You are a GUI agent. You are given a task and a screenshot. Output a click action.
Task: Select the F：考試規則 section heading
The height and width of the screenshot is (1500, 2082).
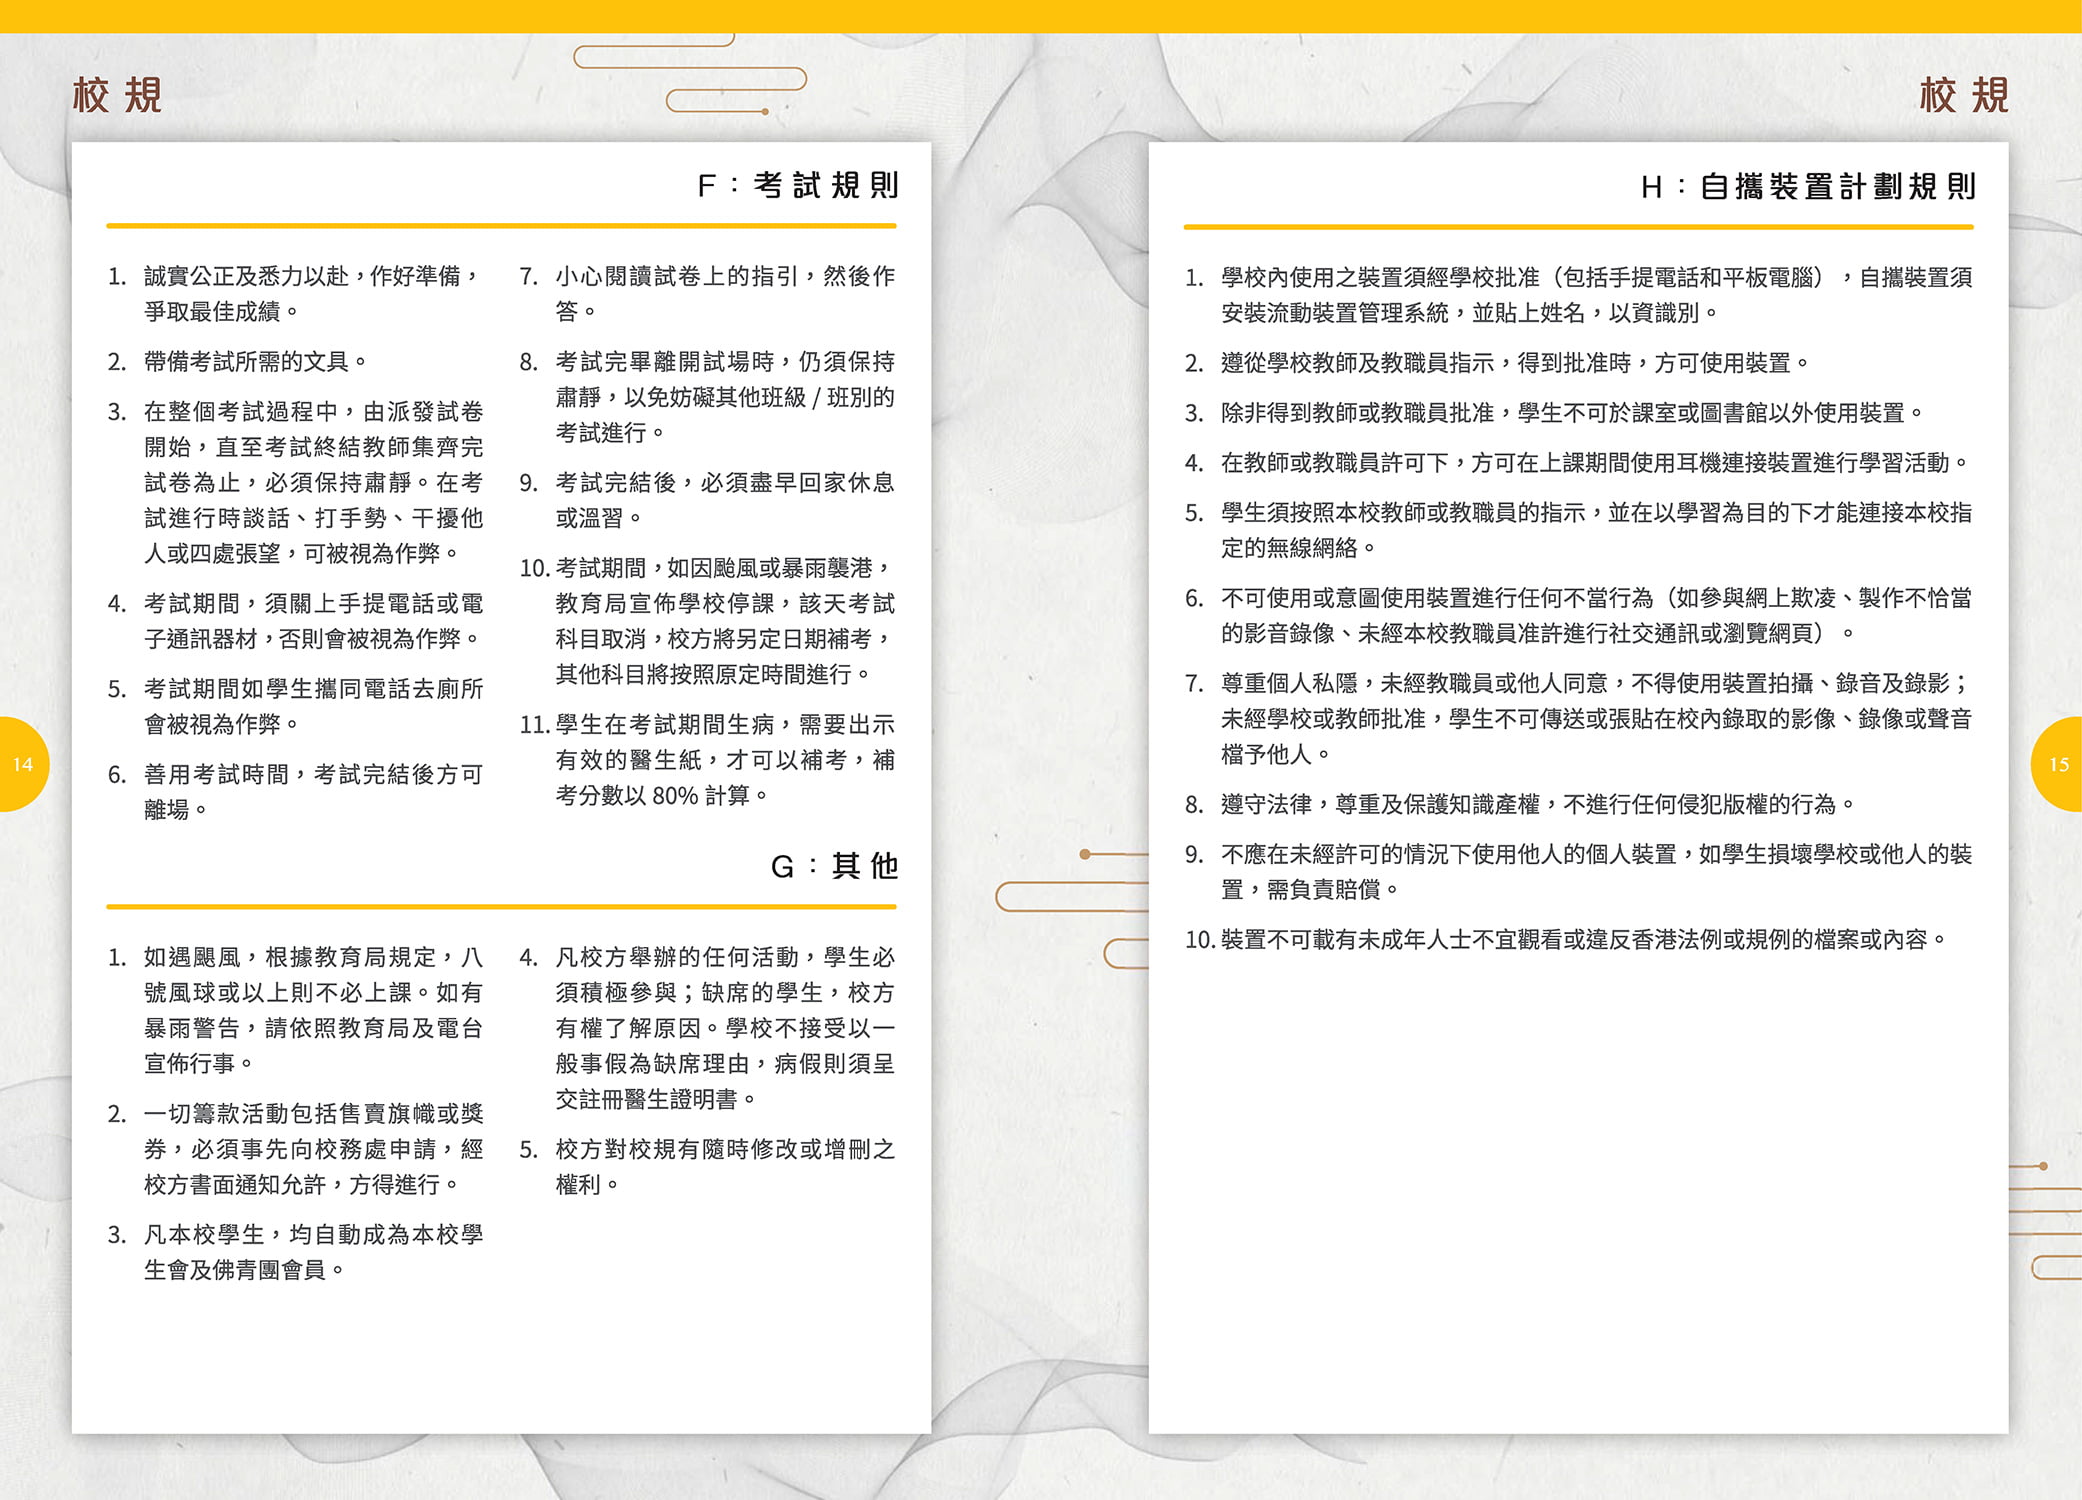[x=797, y=185]
